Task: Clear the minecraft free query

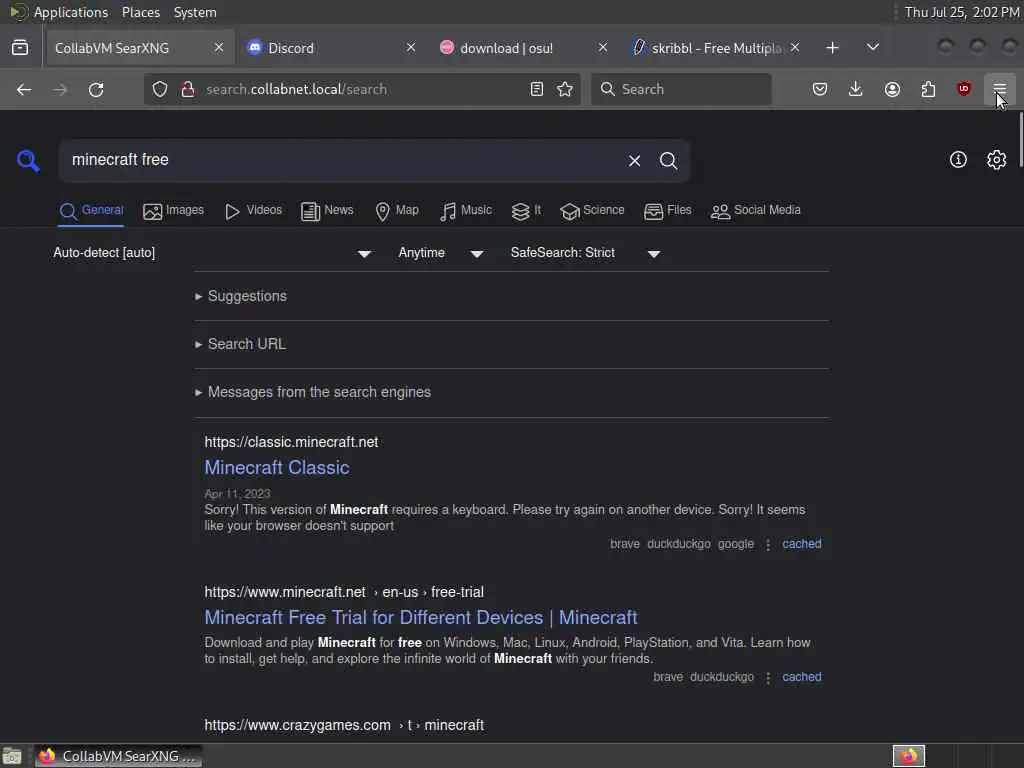Action: click(634, 161)
